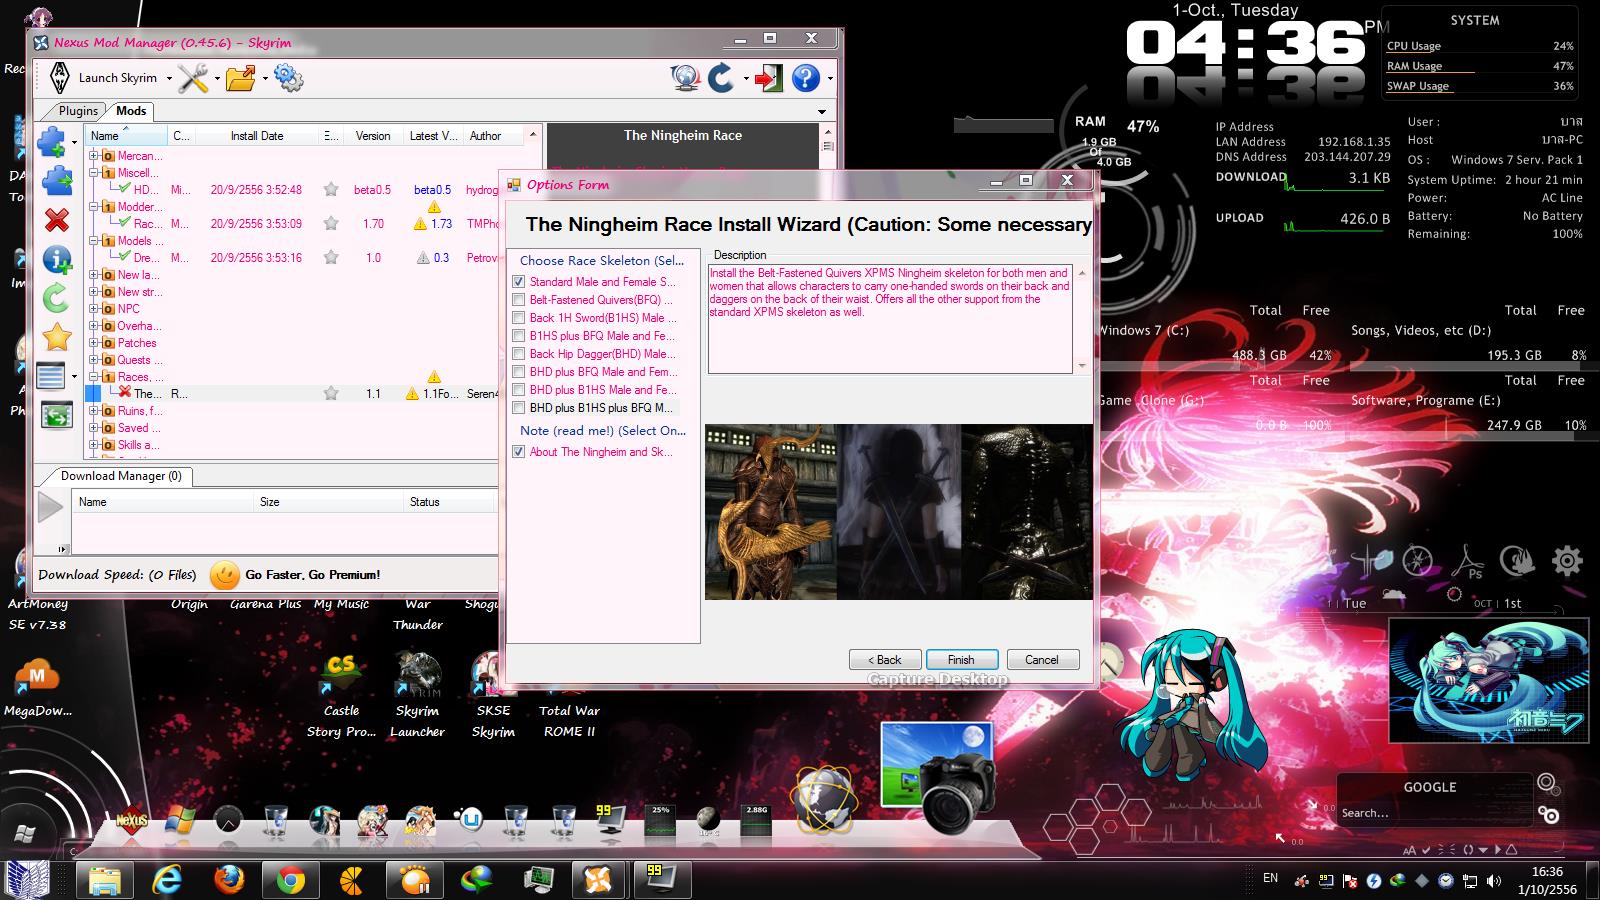Open SKSE Skyrim desktop shortcut
The height and width of the screenshot is (900, 1600).
(493, 695)
